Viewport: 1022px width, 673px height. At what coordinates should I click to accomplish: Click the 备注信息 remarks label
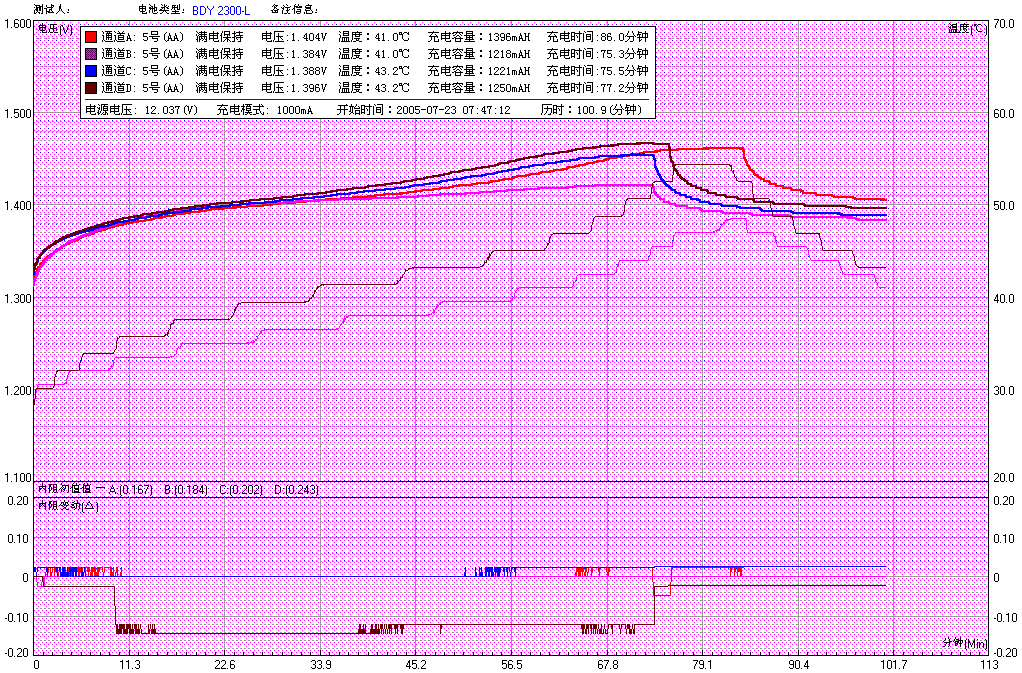(294, 9)
